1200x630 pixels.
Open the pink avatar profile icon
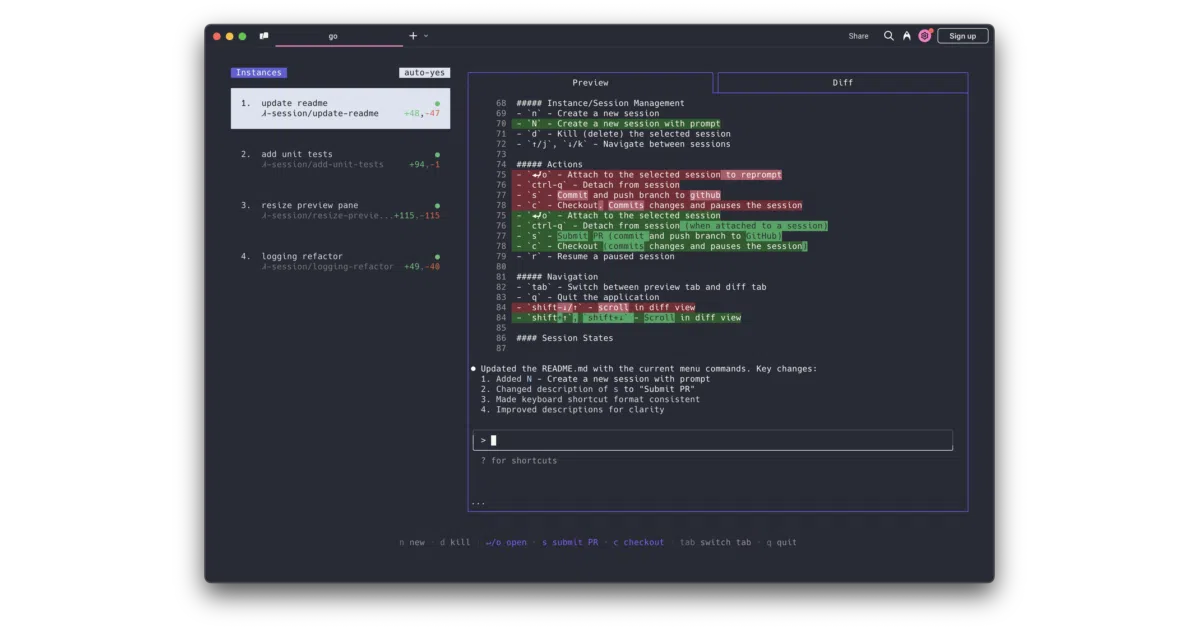coord(925,36)
